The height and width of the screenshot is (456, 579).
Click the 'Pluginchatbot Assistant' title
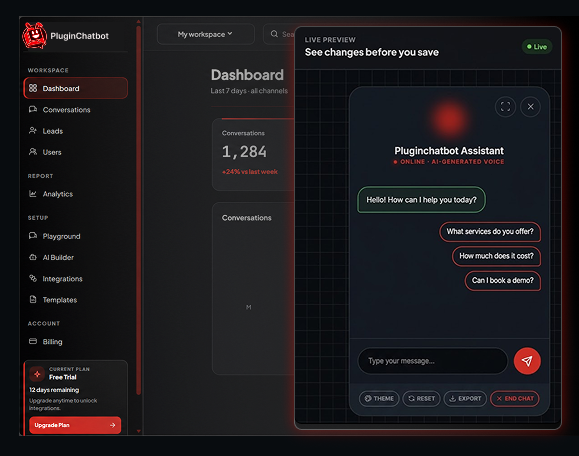click(449, 151)
